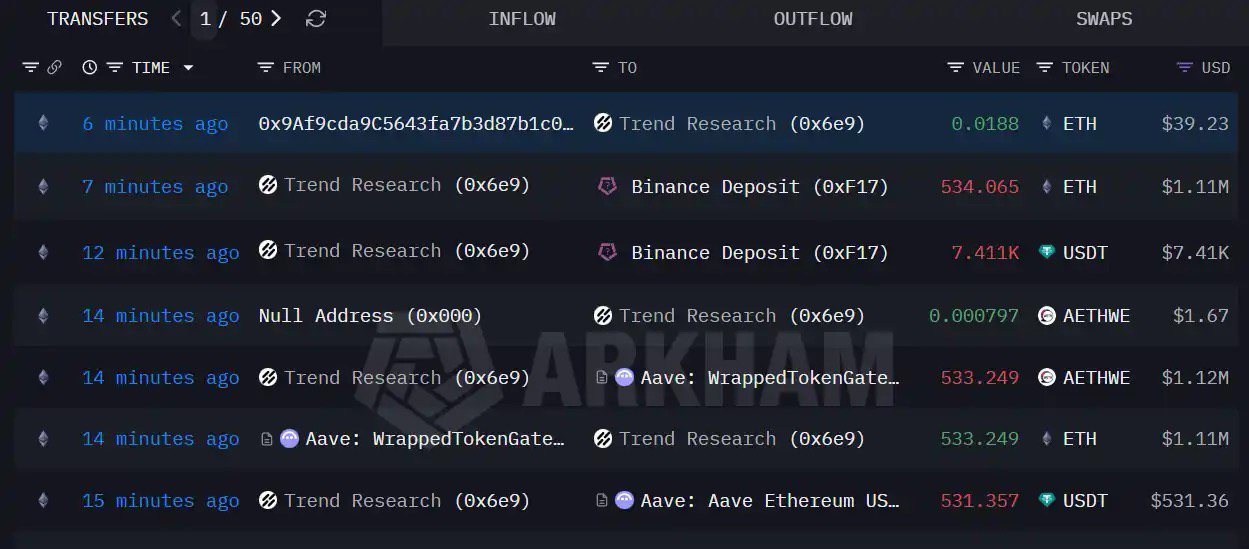The width and height of the screenshot is (1249, 549).
Task: Click the refresh transfers icon
Action: pyautogui.click(x=316, y=19)
